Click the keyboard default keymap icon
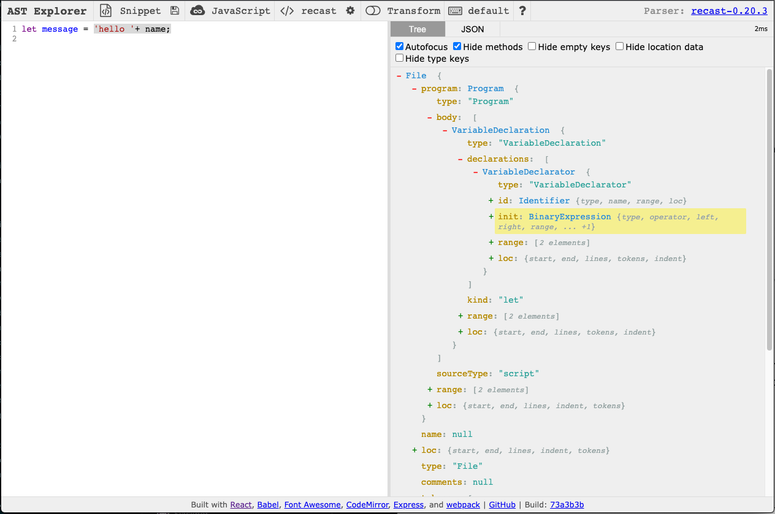The height and width of the screenshot is (514, 775). point(455,11)
